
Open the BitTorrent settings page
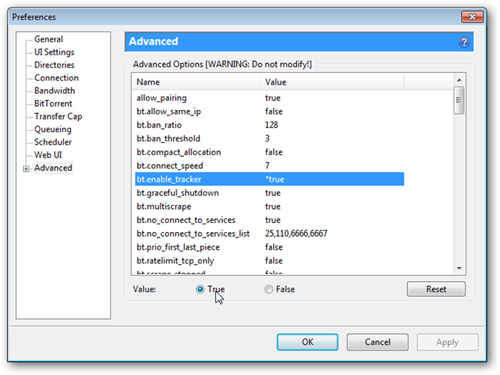point(53,104)
